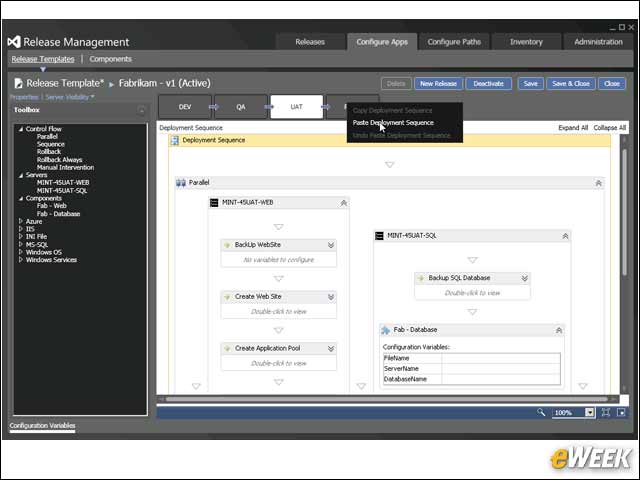The height and width of the screenshot is (480, 640).
Task: Open the zoom percentage dropdown
Action: (x=589, y=412)
